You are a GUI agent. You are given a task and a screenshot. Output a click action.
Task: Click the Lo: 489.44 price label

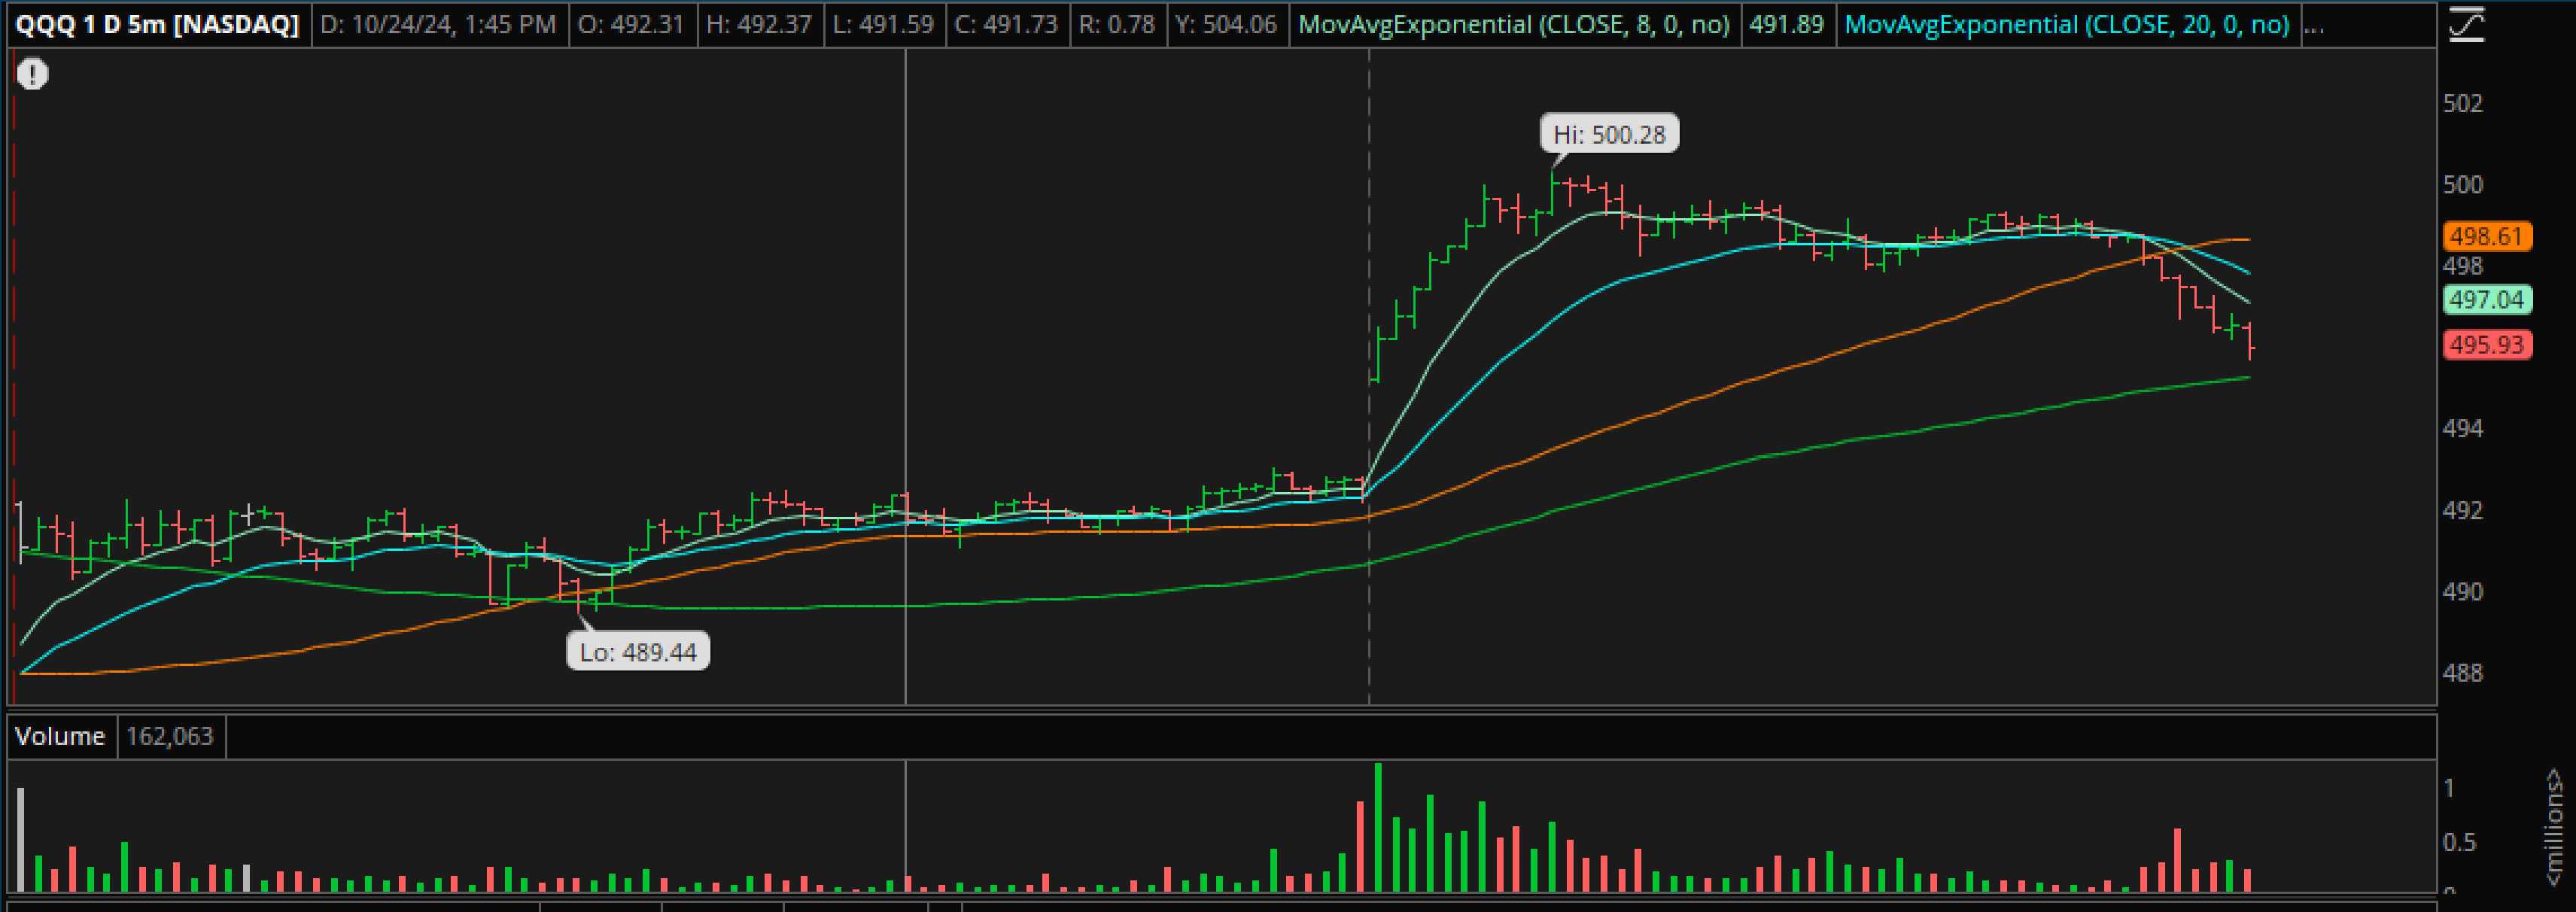tap(638, 653)
